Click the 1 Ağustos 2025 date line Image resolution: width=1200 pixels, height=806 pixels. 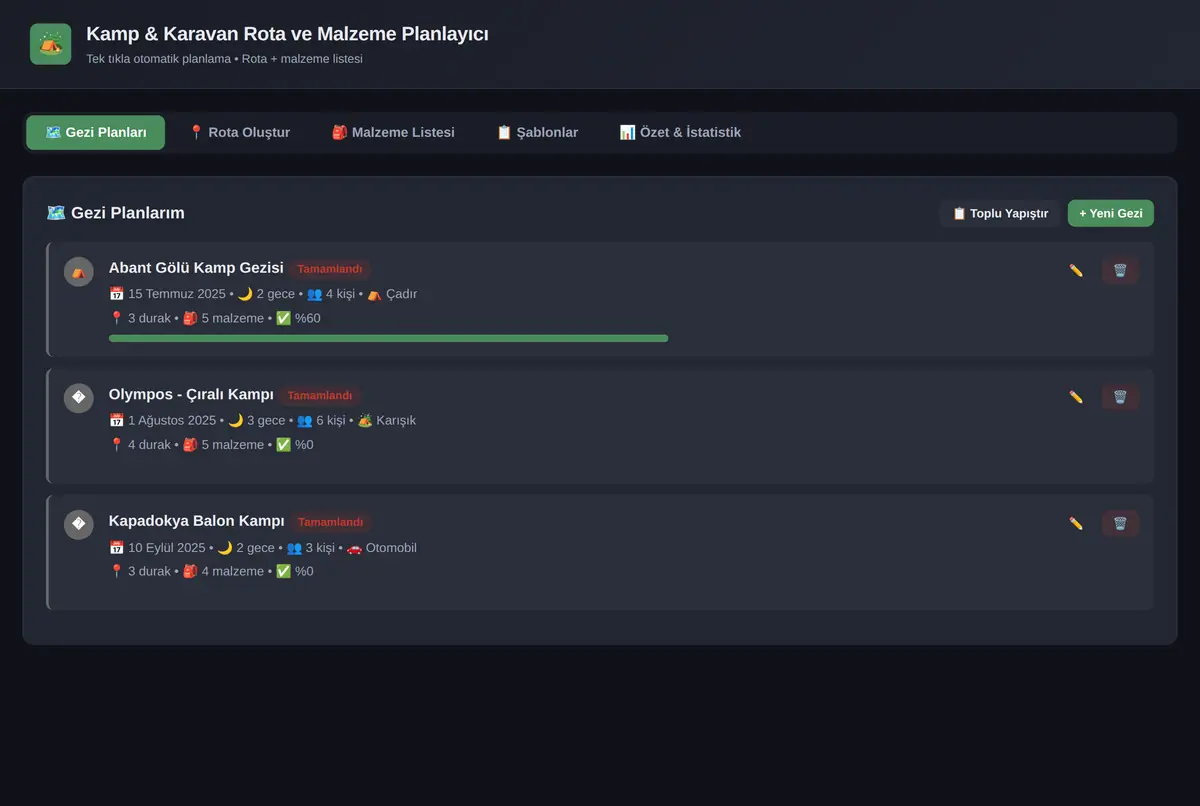(x=262, y=420)
